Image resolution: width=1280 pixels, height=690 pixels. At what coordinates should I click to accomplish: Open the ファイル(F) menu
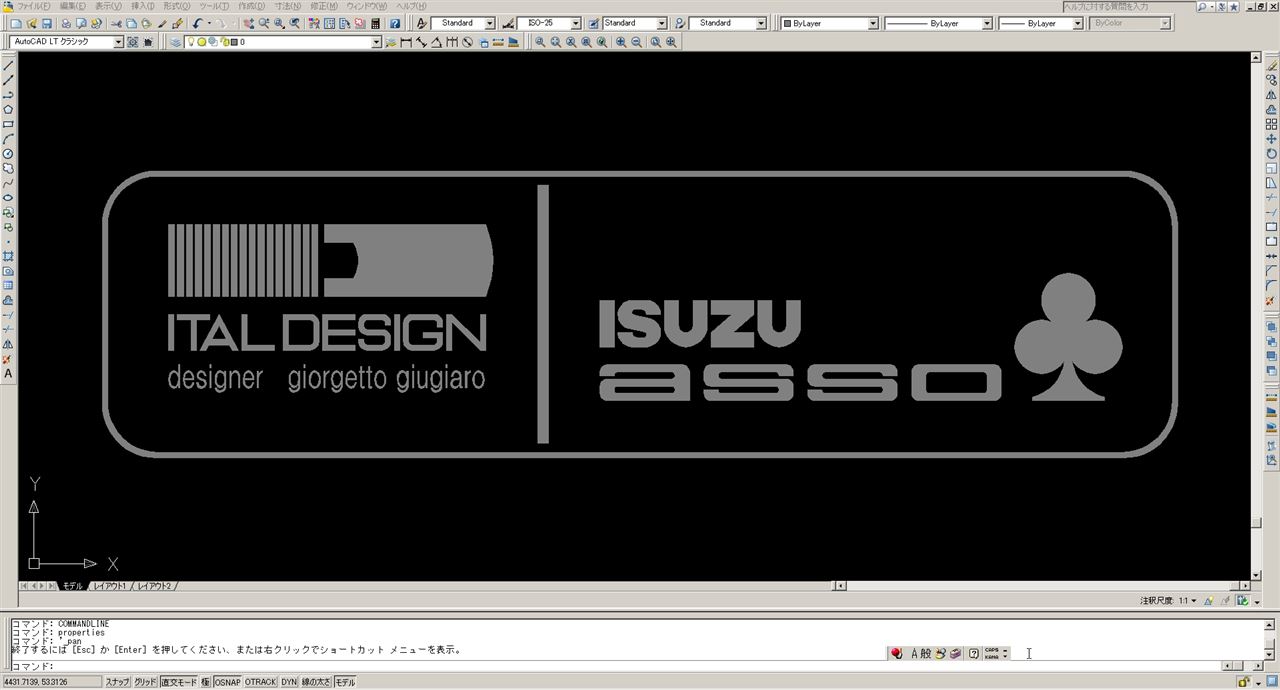coord(33,6)
